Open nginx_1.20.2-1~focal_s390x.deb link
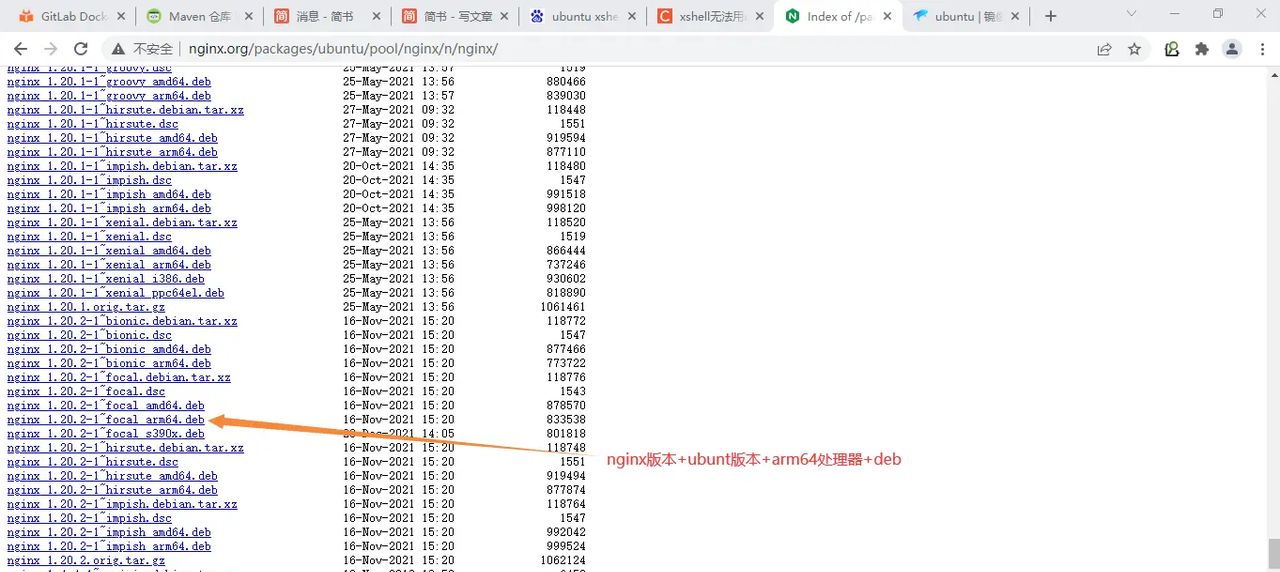1280x572 pixels. [x=106, y=434]
